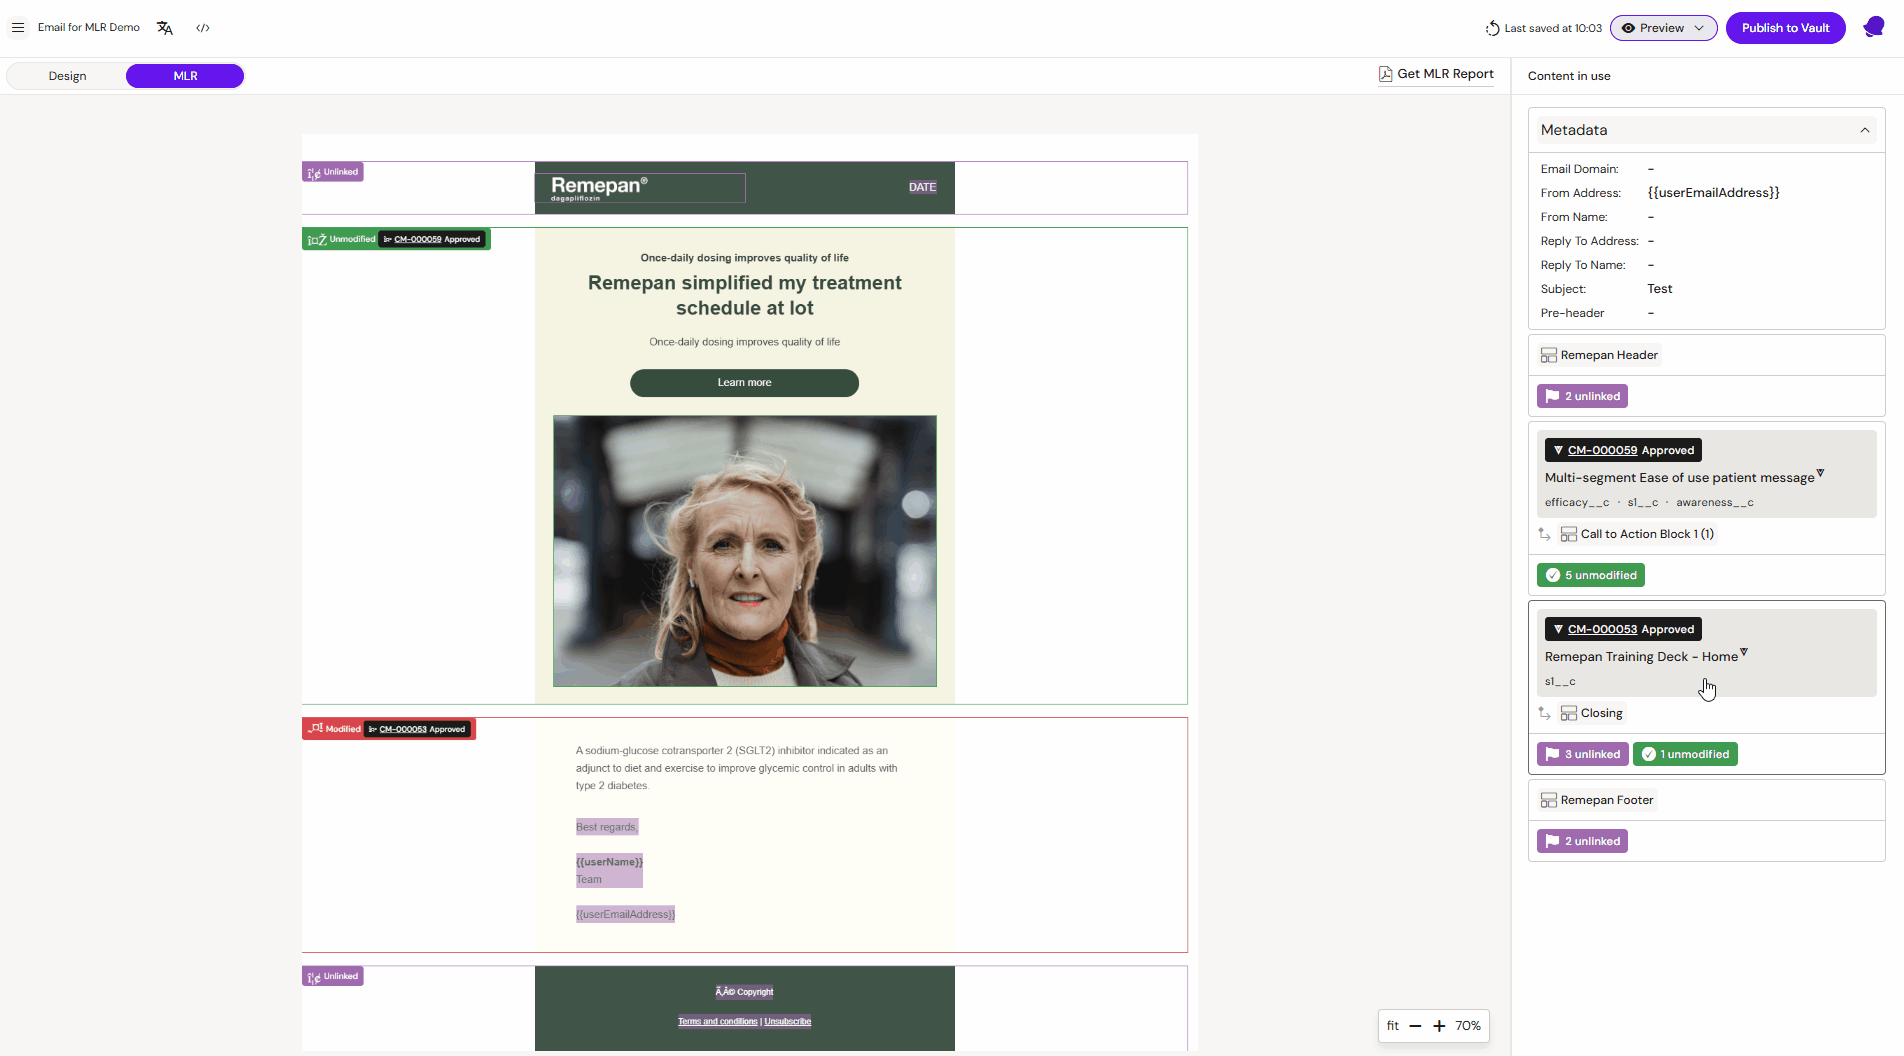Open the translation/language tool

click(164, 28)
